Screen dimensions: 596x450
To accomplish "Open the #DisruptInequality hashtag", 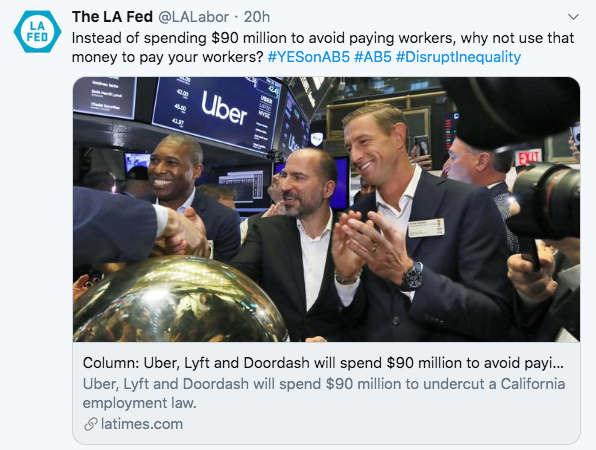I will click(458, 57).
